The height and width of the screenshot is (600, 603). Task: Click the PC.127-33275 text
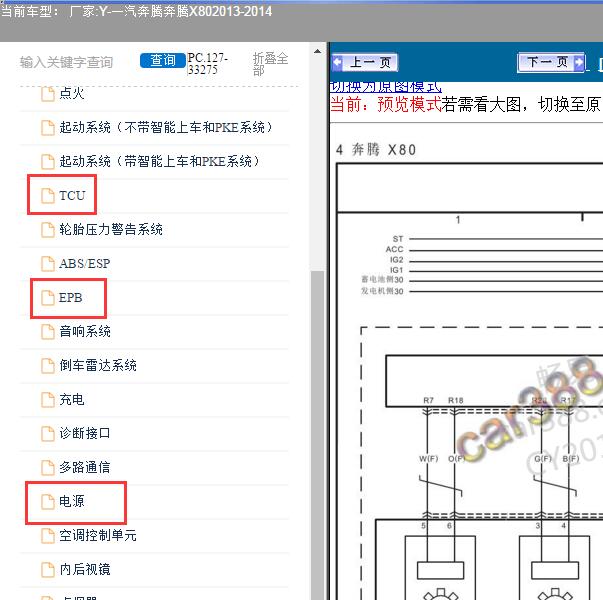point(208,63)
